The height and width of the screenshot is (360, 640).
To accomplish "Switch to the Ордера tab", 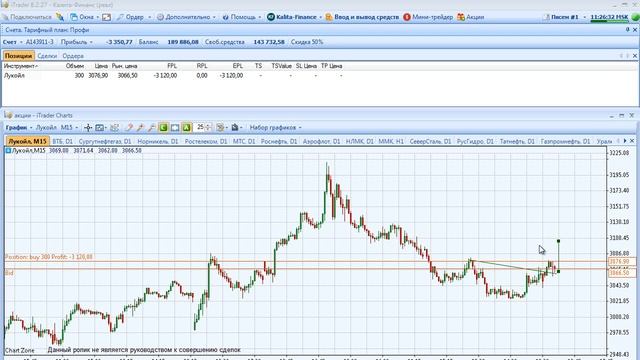I will (x=73, y=56).
